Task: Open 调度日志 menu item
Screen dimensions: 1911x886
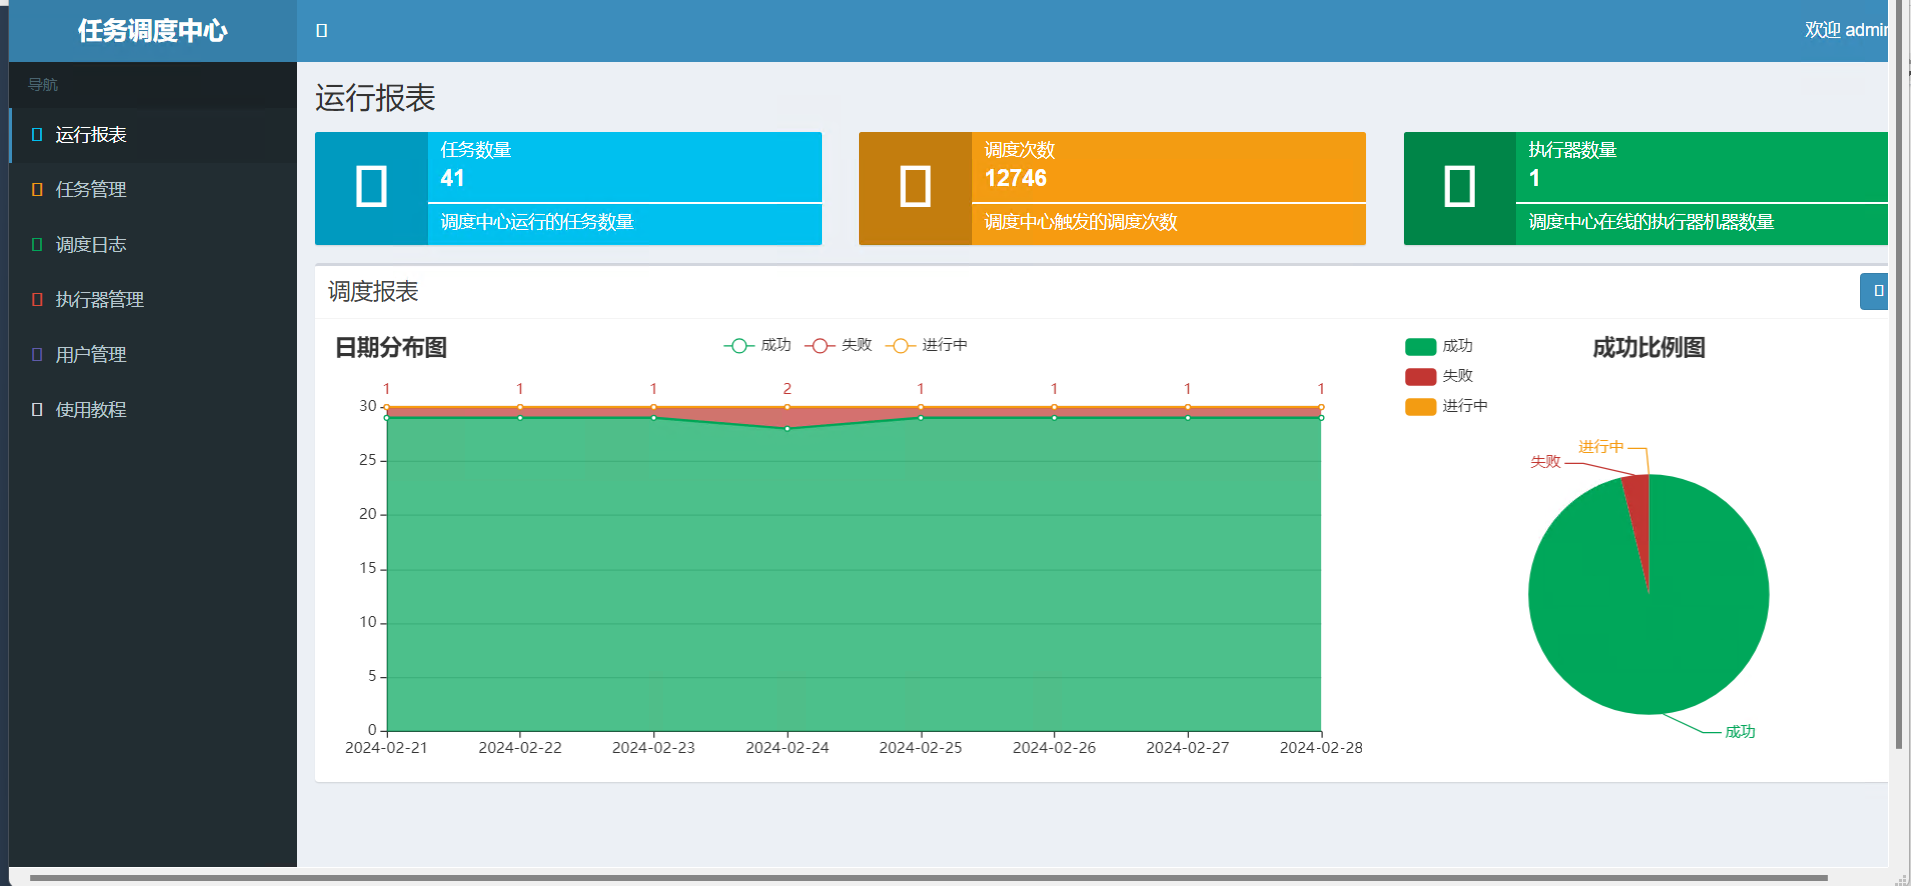Action: (x=153, y=245)
